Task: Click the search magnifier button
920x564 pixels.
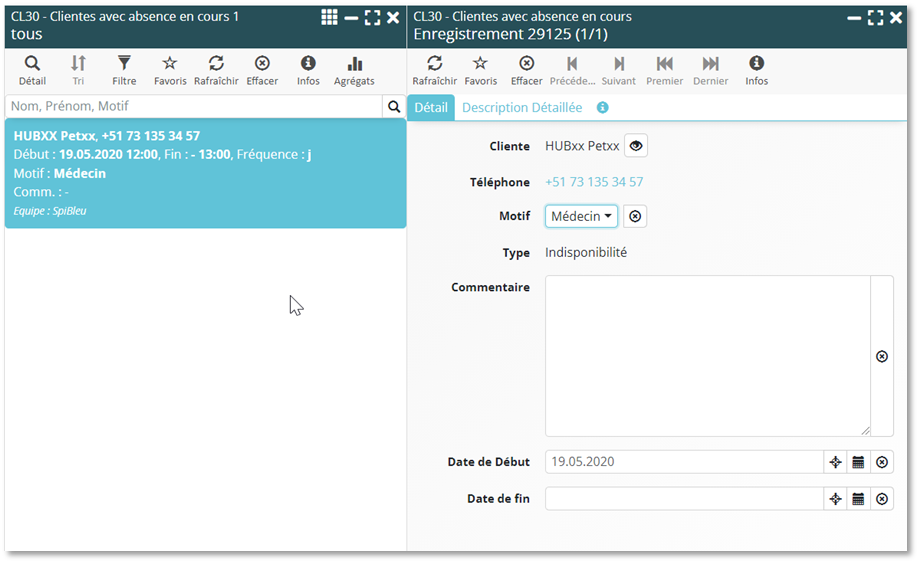Action: [394, 106]
